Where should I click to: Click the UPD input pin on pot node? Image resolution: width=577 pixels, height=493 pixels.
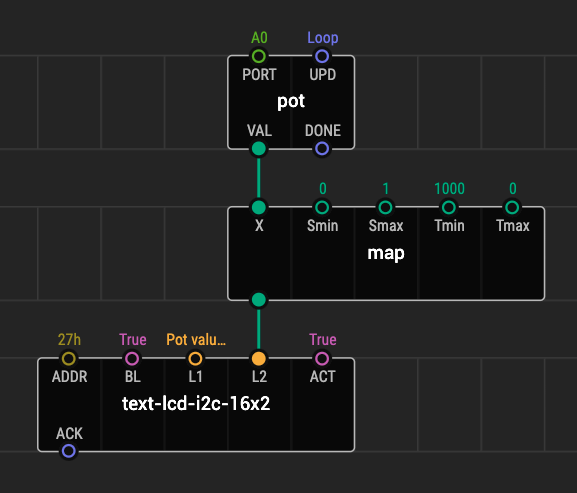pos(322,56)
